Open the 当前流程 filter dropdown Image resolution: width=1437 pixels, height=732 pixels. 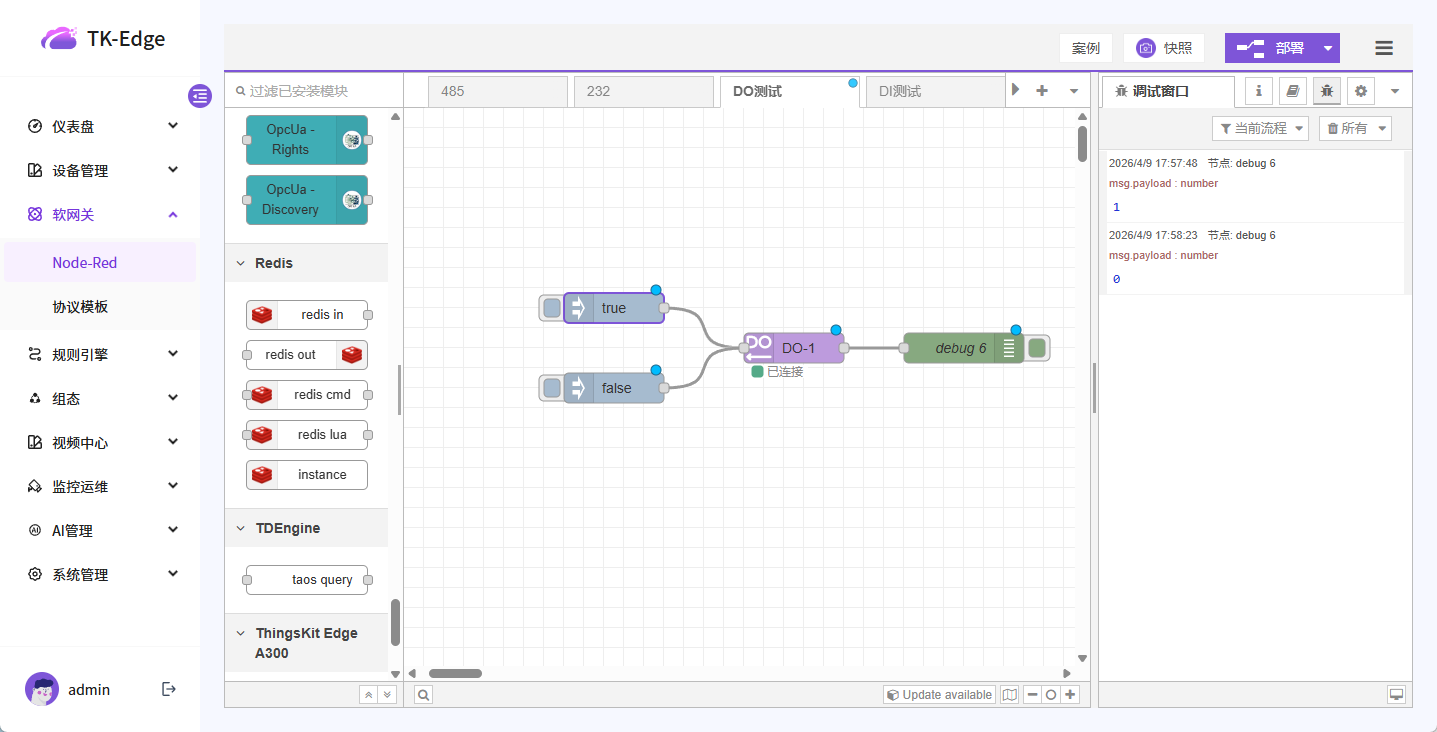point(1259,128)
